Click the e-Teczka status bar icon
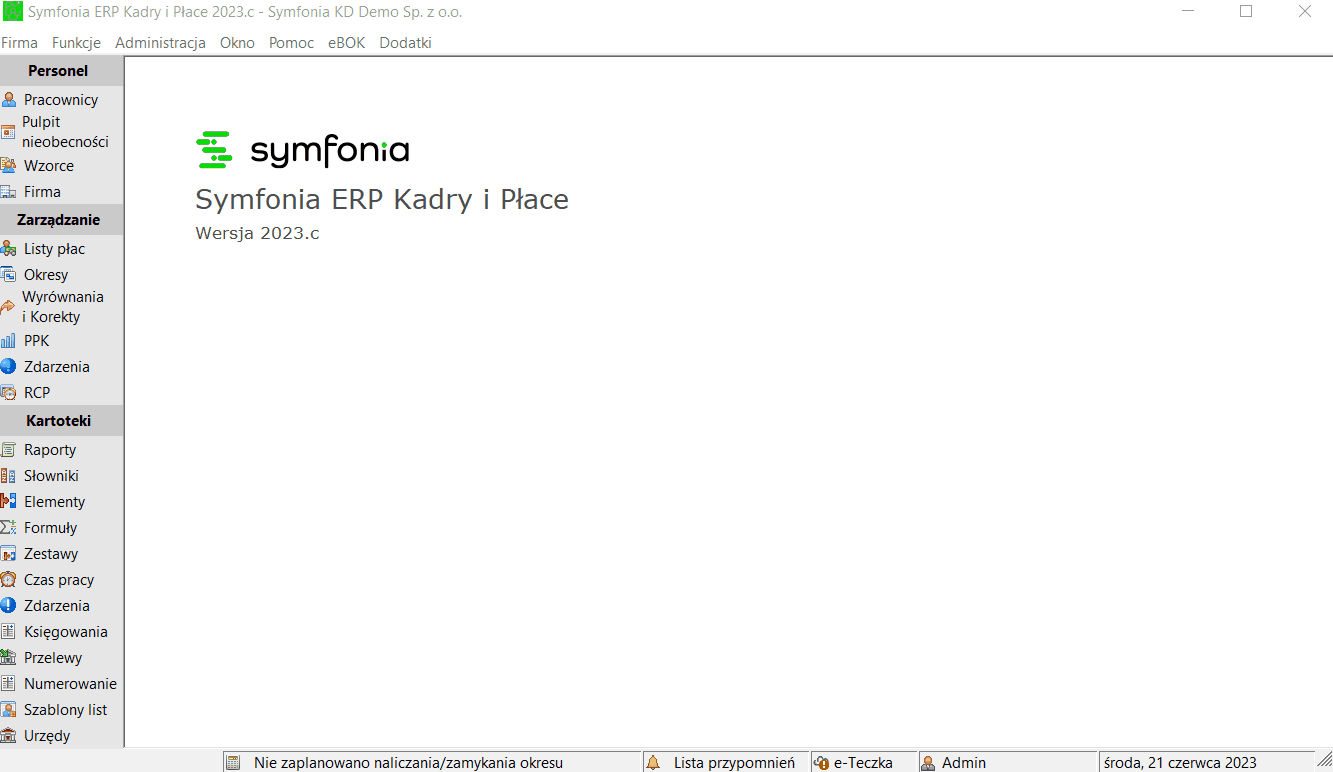 822,763
